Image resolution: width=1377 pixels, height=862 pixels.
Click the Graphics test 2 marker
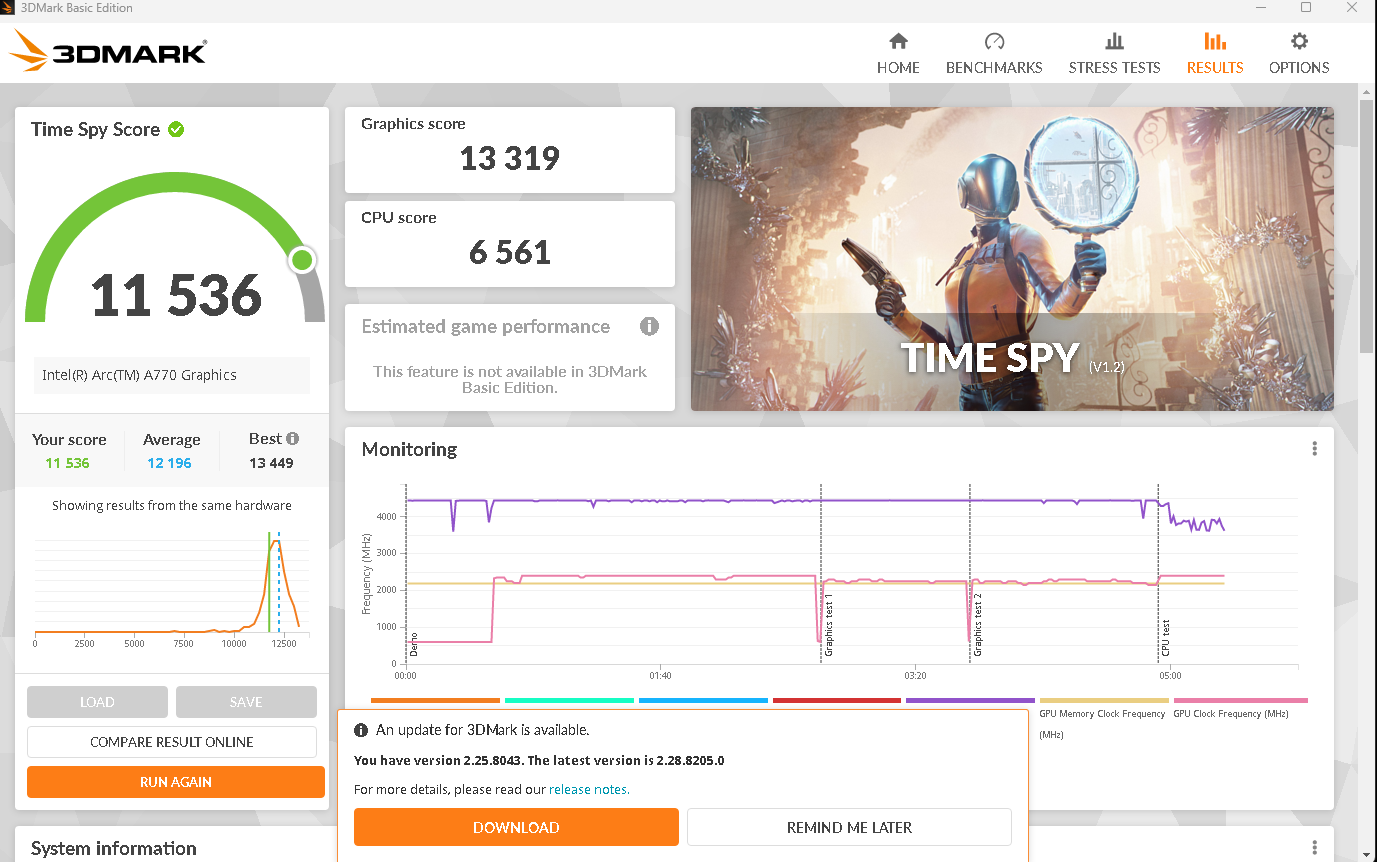point(978,625)
